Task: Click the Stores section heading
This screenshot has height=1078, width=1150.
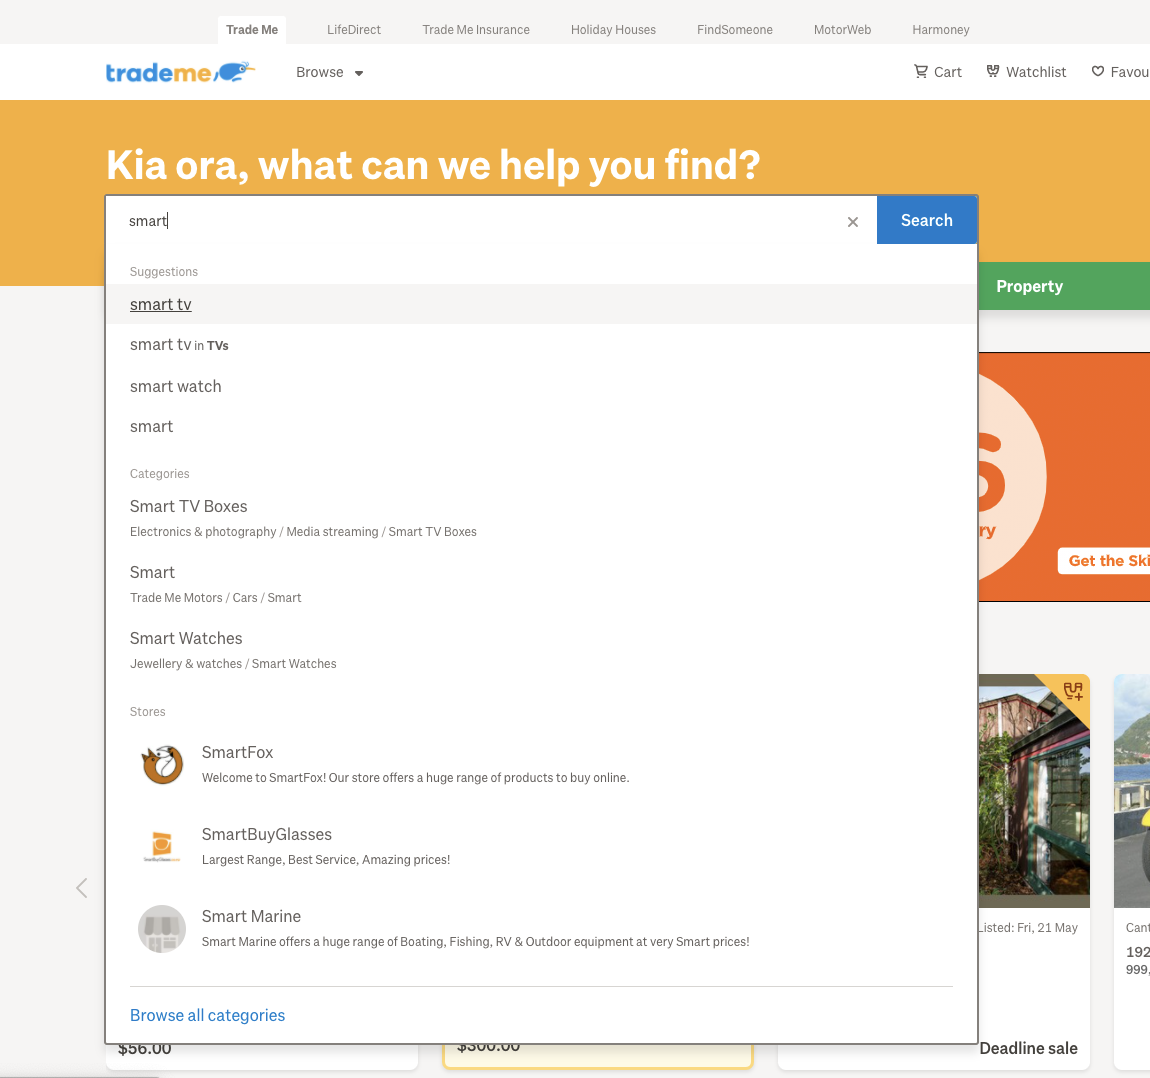Action: [147, 711]
